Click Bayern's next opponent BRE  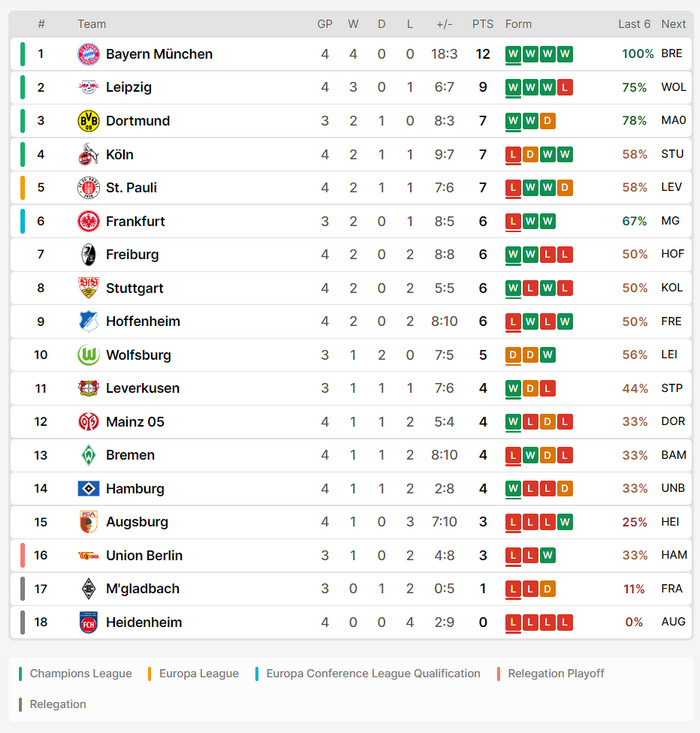click(x=672, y=54)
